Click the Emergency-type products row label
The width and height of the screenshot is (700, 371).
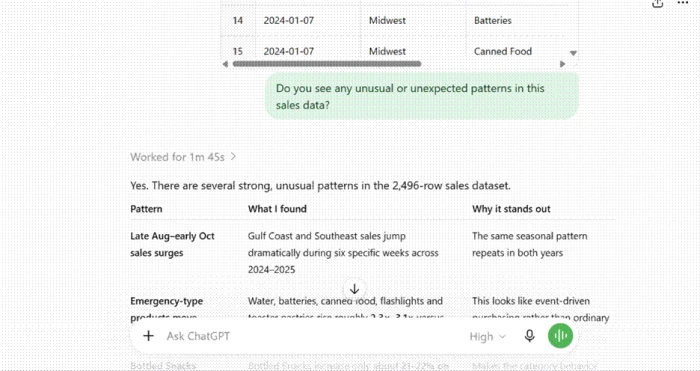point(167,309)
